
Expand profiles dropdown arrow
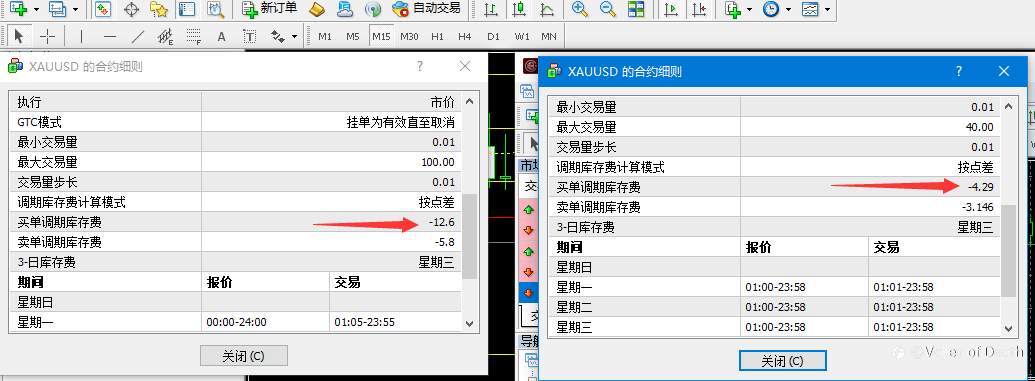coord(75,9)
